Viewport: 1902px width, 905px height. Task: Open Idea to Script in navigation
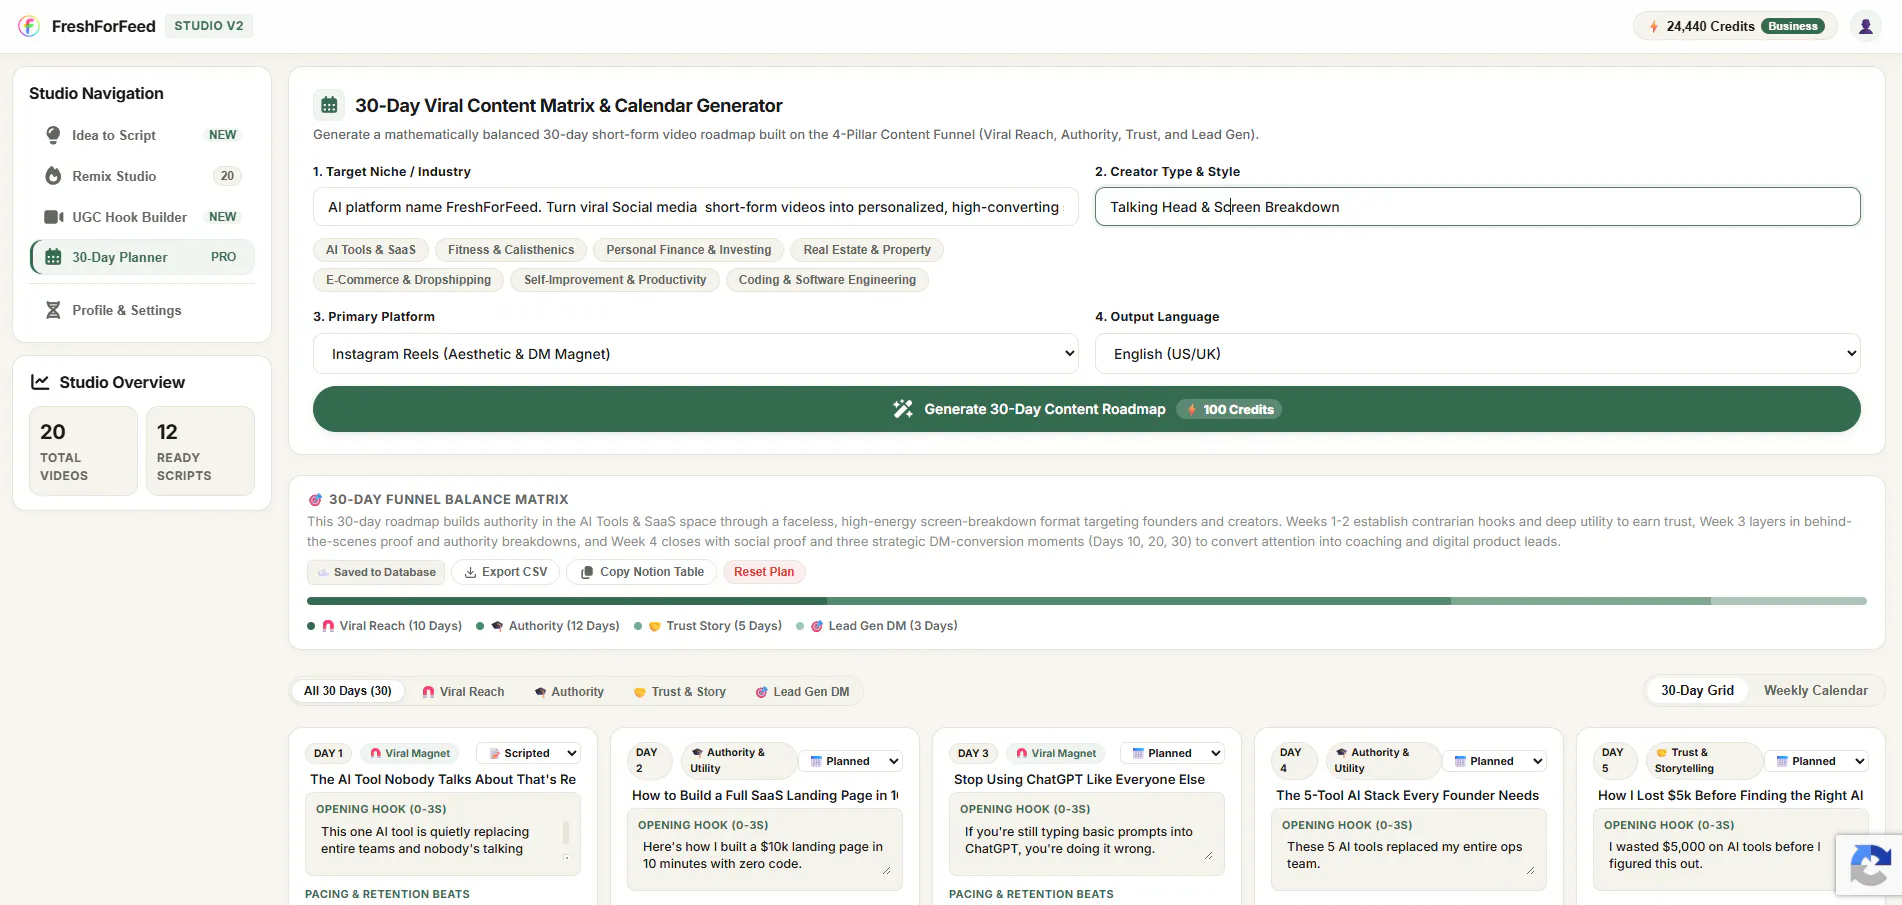coord(142,135)
